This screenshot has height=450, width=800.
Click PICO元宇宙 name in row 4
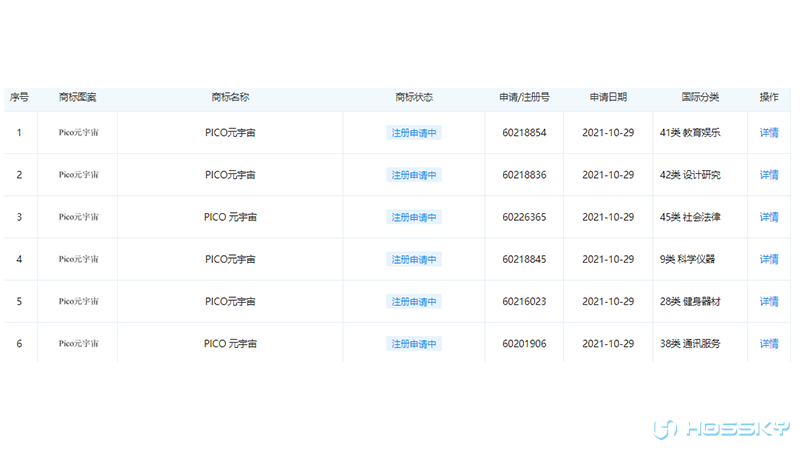click(x=230, y=259)
